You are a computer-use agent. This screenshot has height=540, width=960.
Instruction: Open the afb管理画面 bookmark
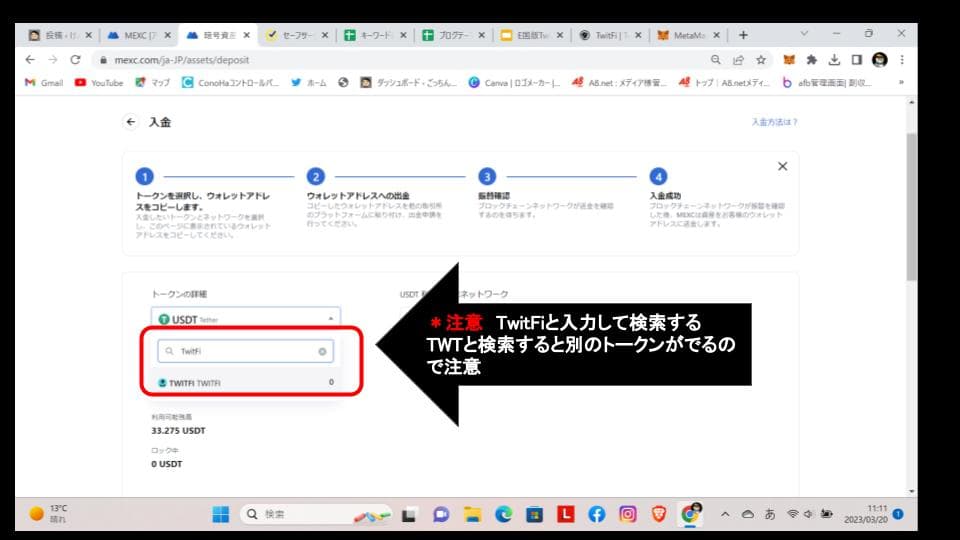[827, 83]
